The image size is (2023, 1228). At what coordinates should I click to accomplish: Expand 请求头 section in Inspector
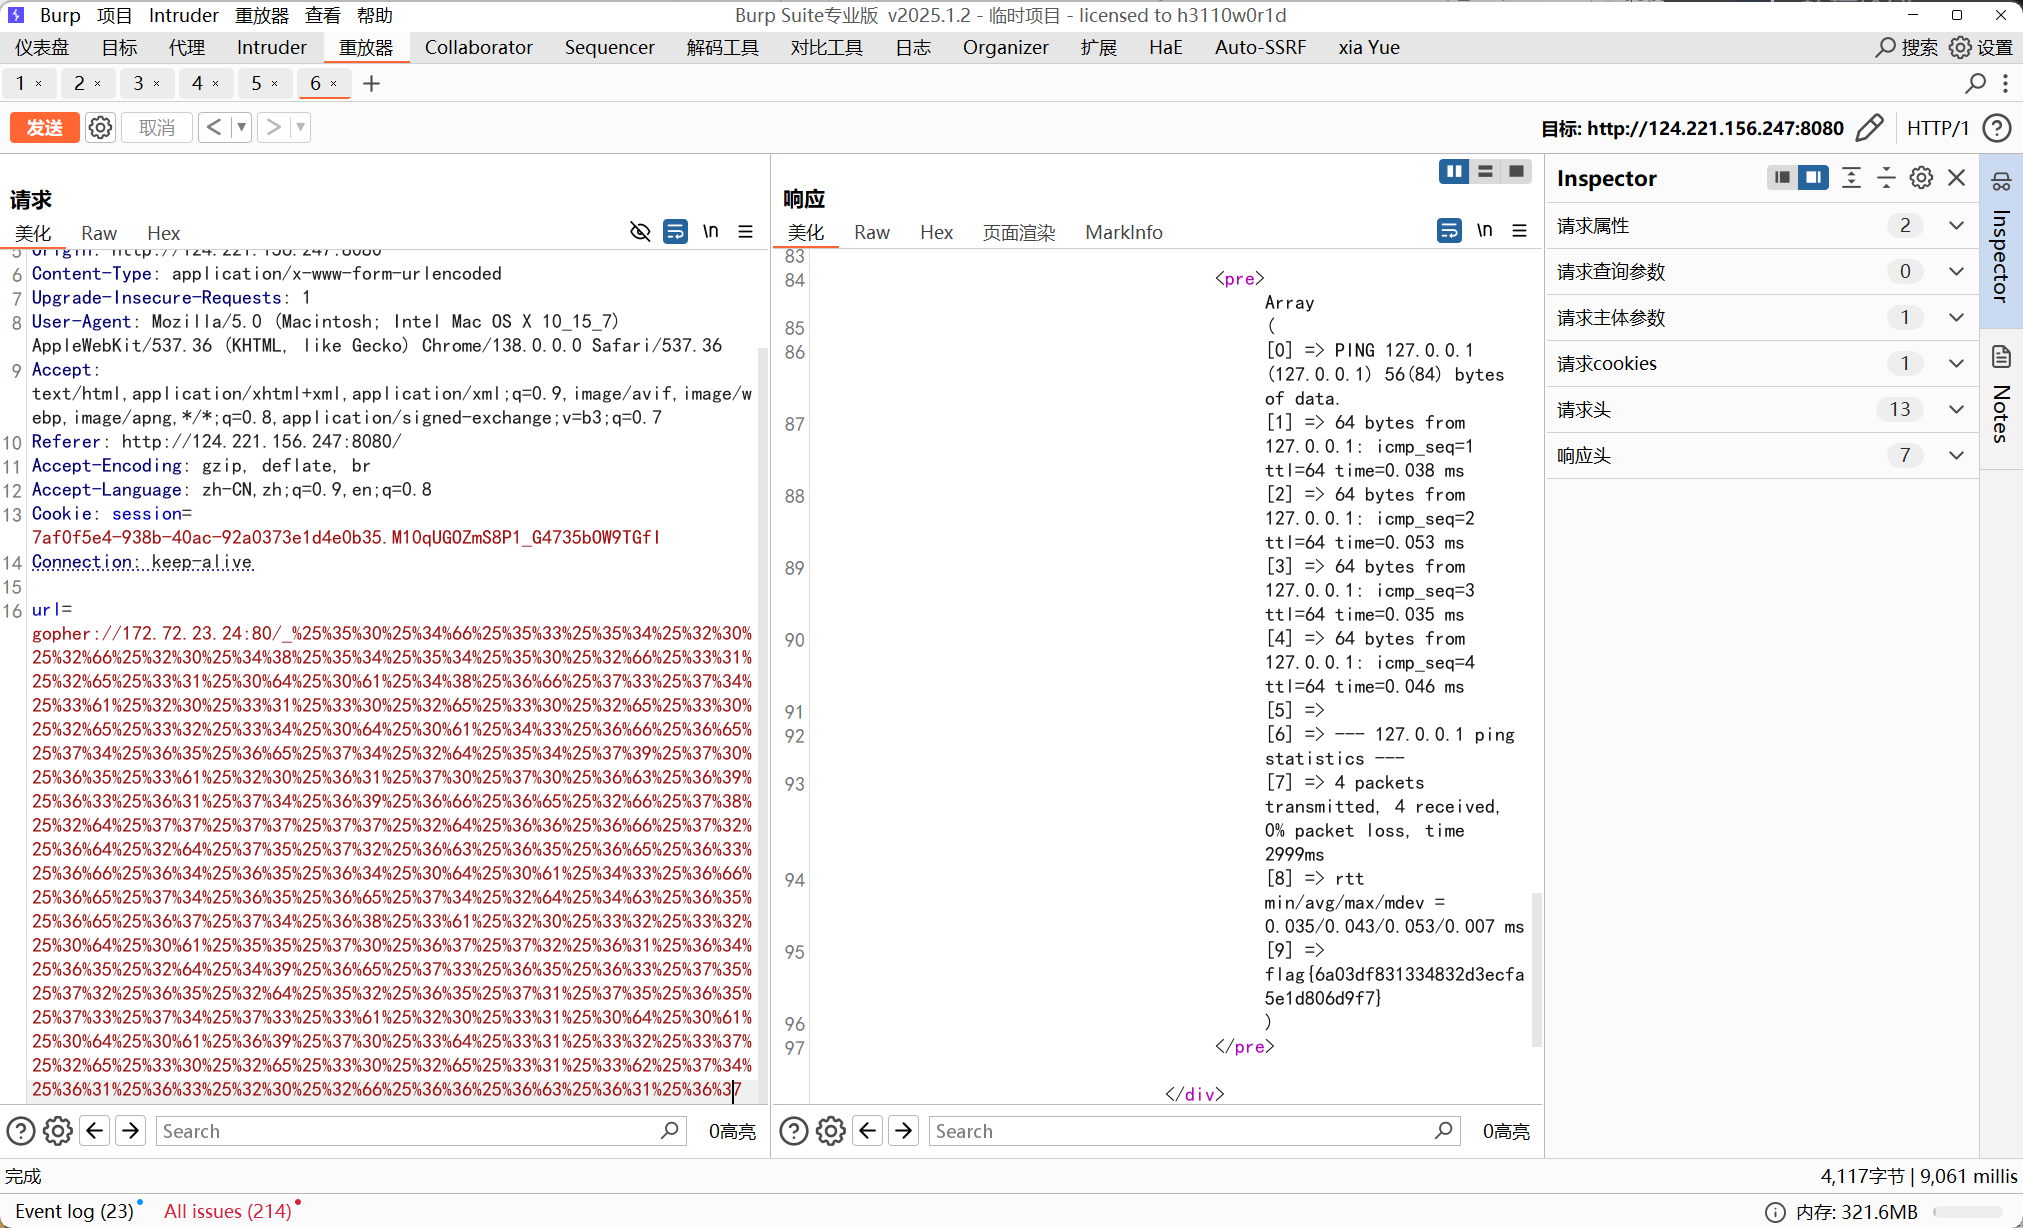tap(1956, 409)
